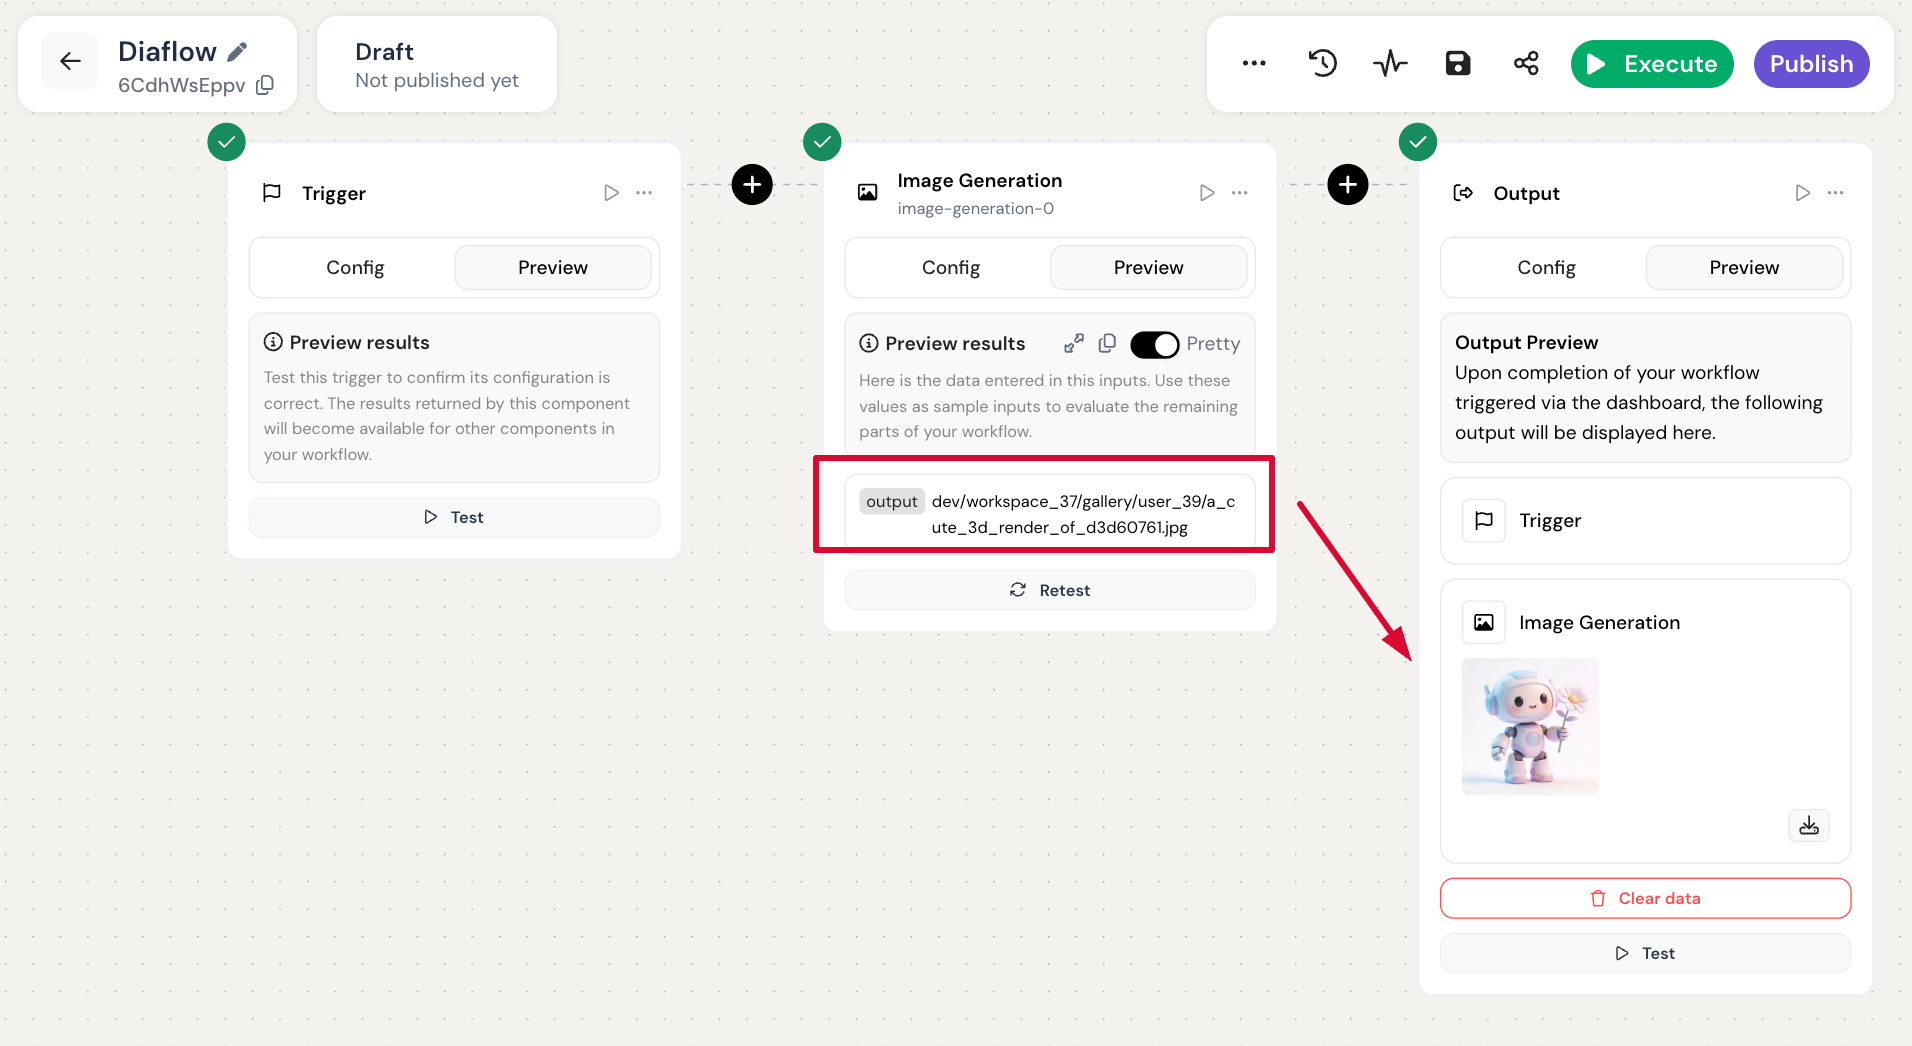The height and width of the screenshot is (1046, 1912).
Task: Toggle the Pretty switch off
Action: 1155,344
